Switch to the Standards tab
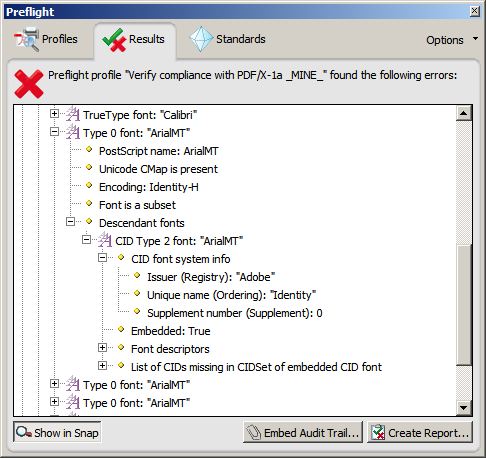 click(x=228, y=39)
